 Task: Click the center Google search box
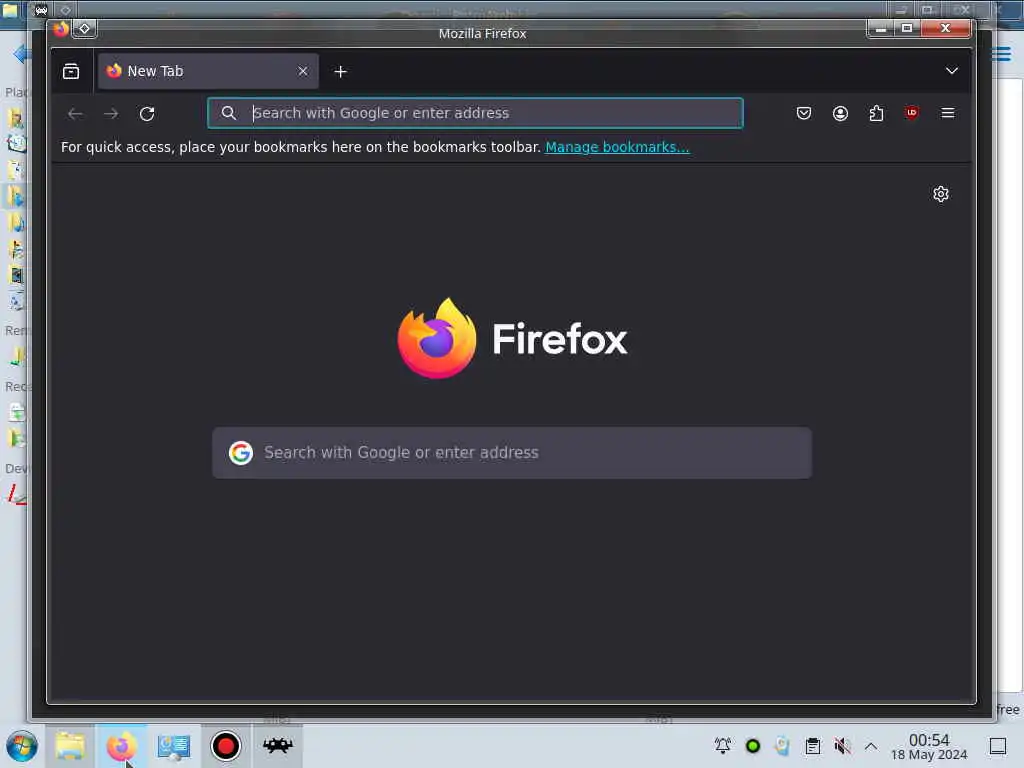[x=512, y=453]
